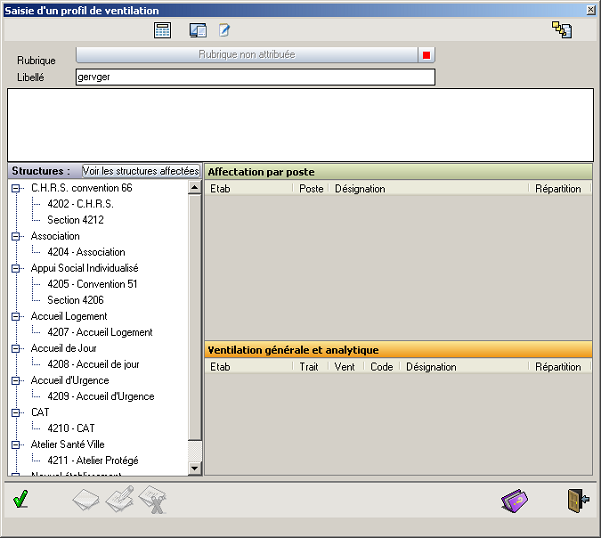
Task: Click the Libellé text field
Action: coord(255,77)
